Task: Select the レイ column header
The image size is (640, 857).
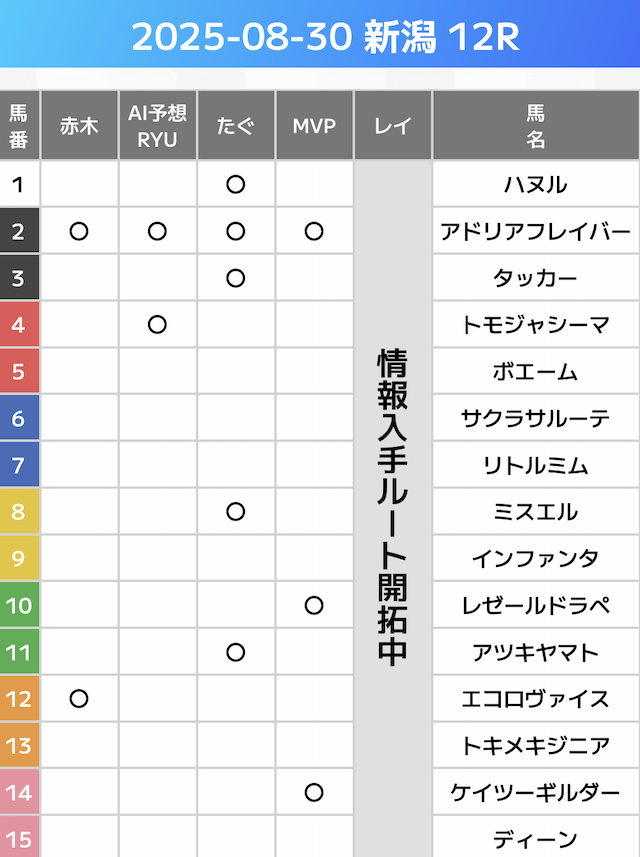Action: 392,126
